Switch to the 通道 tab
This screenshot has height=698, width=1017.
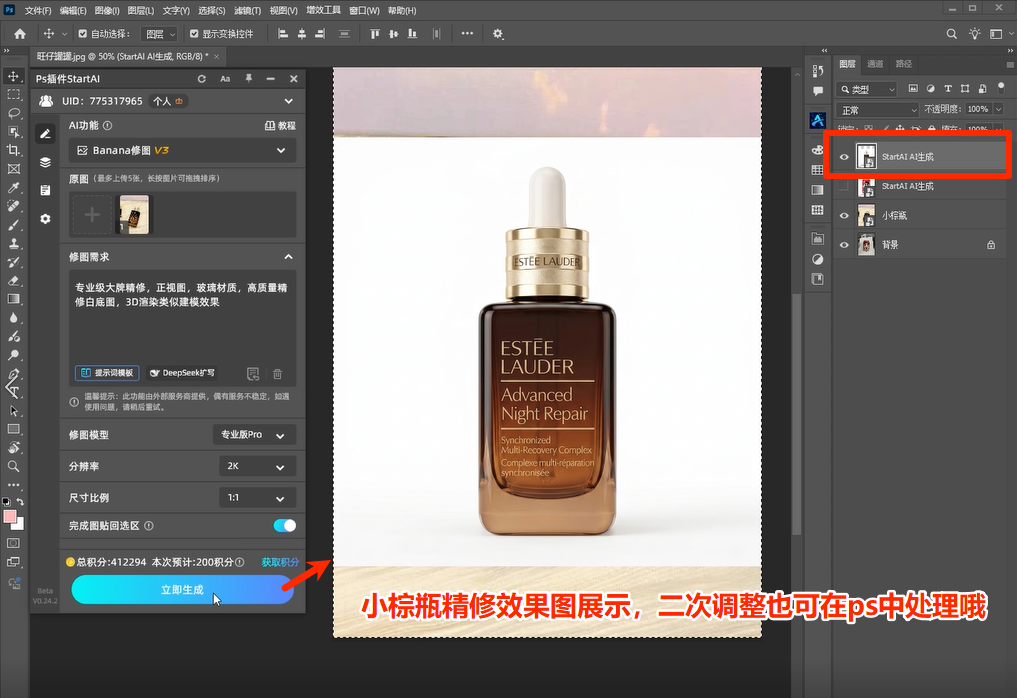pos(875,64)
